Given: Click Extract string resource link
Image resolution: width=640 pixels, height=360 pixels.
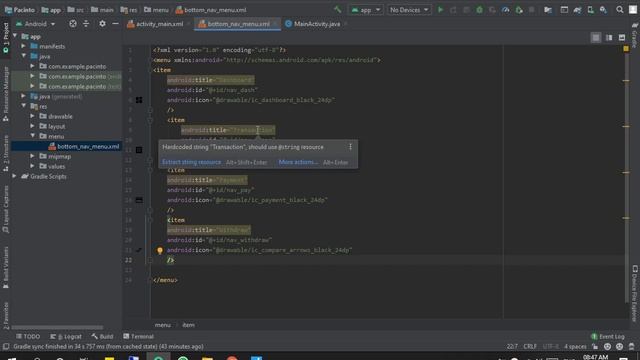Looking at the screenshot, I should click(x=191, y=162).
